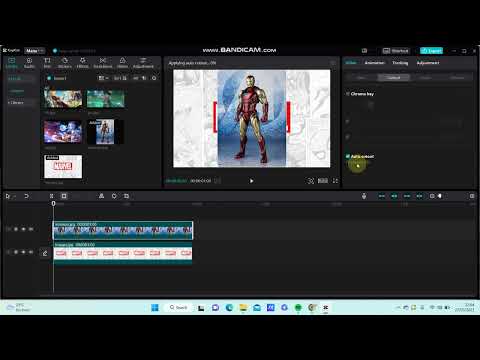Image resolution: width=480 pixels, height=360 pixels.
Task: Adjust the timeline zoom slider
Action: coord(440,196)
